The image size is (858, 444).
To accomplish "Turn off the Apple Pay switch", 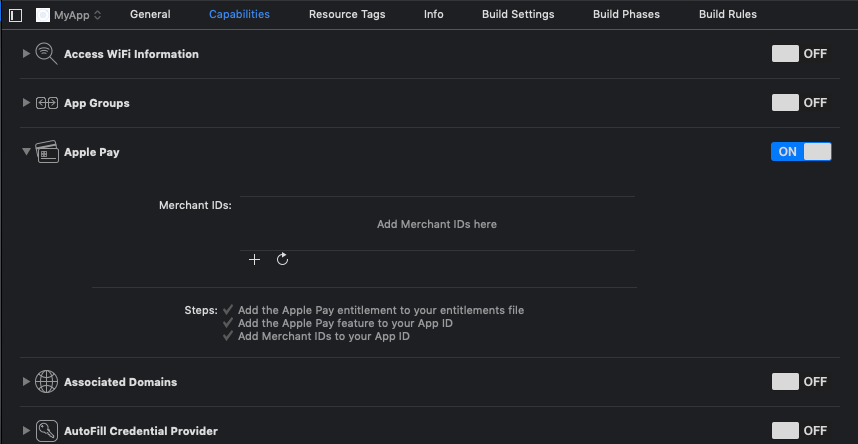I will 801,152.
